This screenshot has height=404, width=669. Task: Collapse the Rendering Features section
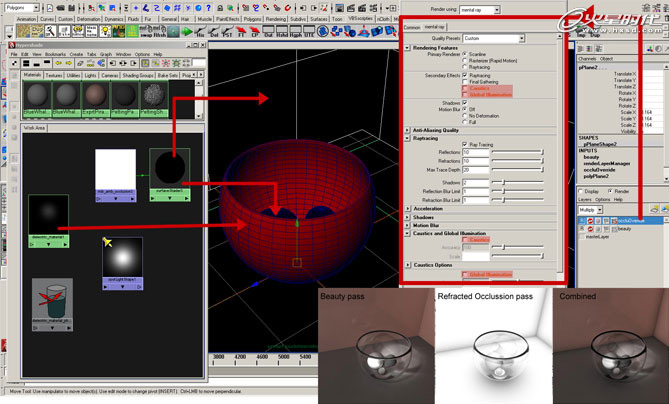(407, 48)
